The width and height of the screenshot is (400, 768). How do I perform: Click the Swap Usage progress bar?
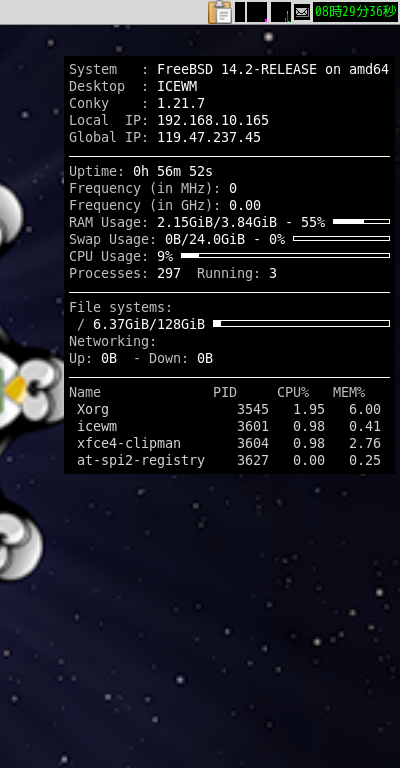(x=341, y=239)
